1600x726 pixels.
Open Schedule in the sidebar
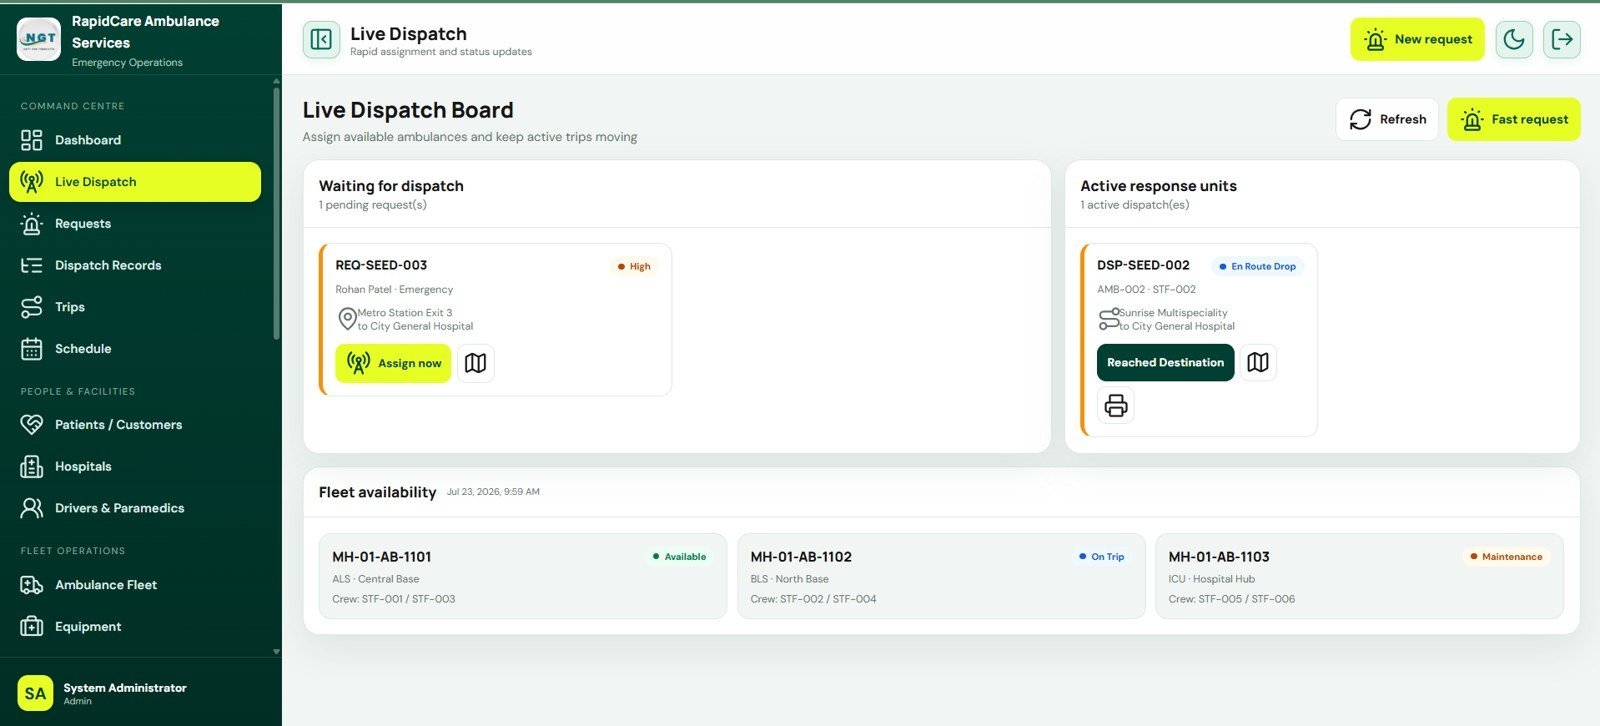(x=135, y=349)
